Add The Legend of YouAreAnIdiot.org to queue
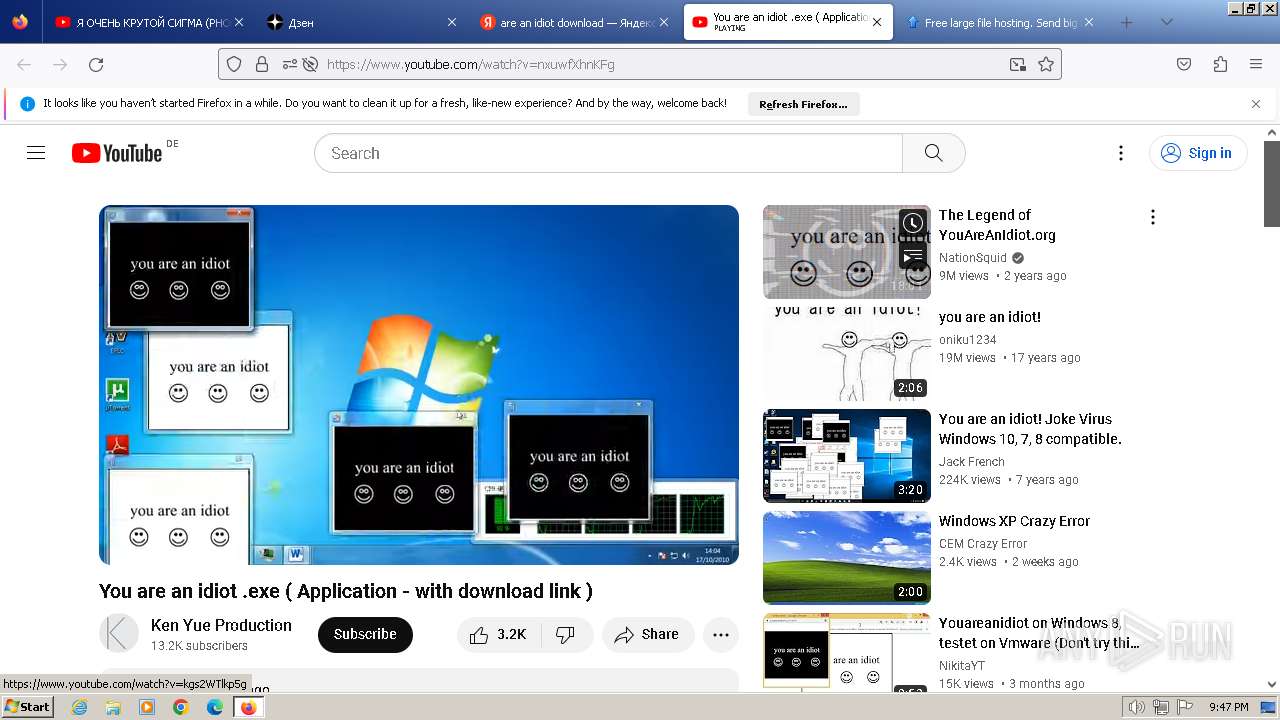The width and height of the screenshot is (1280, 720). coord(912,257)
